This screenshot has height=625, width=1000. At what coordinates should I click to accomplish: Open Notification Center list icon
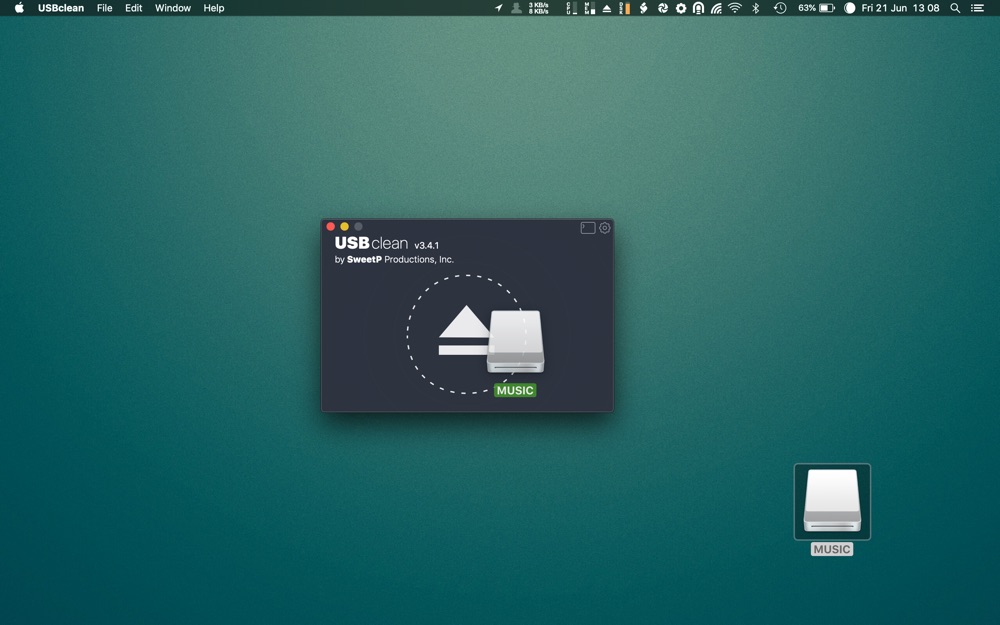tap(977, 8)
